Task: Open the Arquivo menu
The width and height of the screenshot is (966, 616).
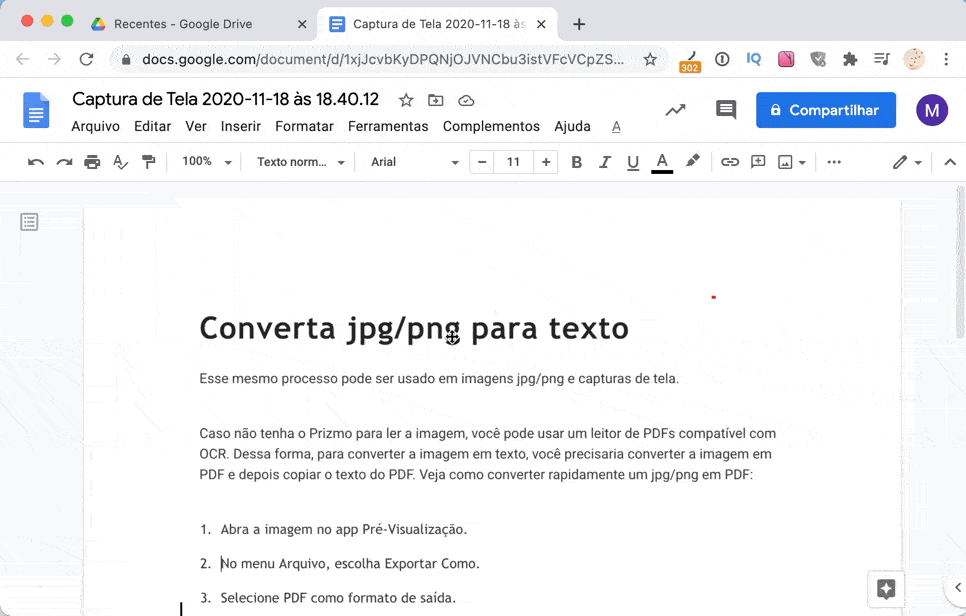Action: point(95,126)
